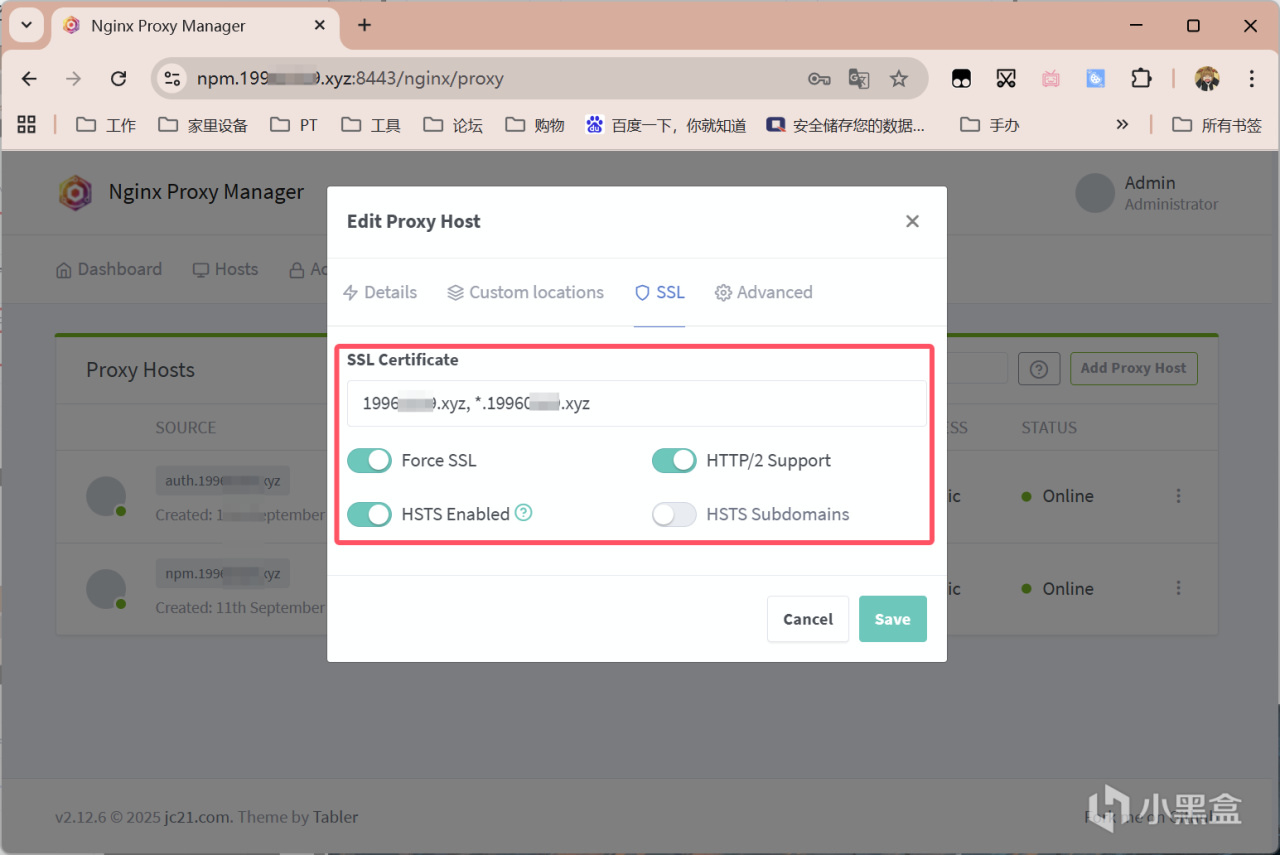The width and height of the screenshot is (1280, 855).
Task: Enable the HSTS Subdomains switch
Action: (x=674, y=514)
